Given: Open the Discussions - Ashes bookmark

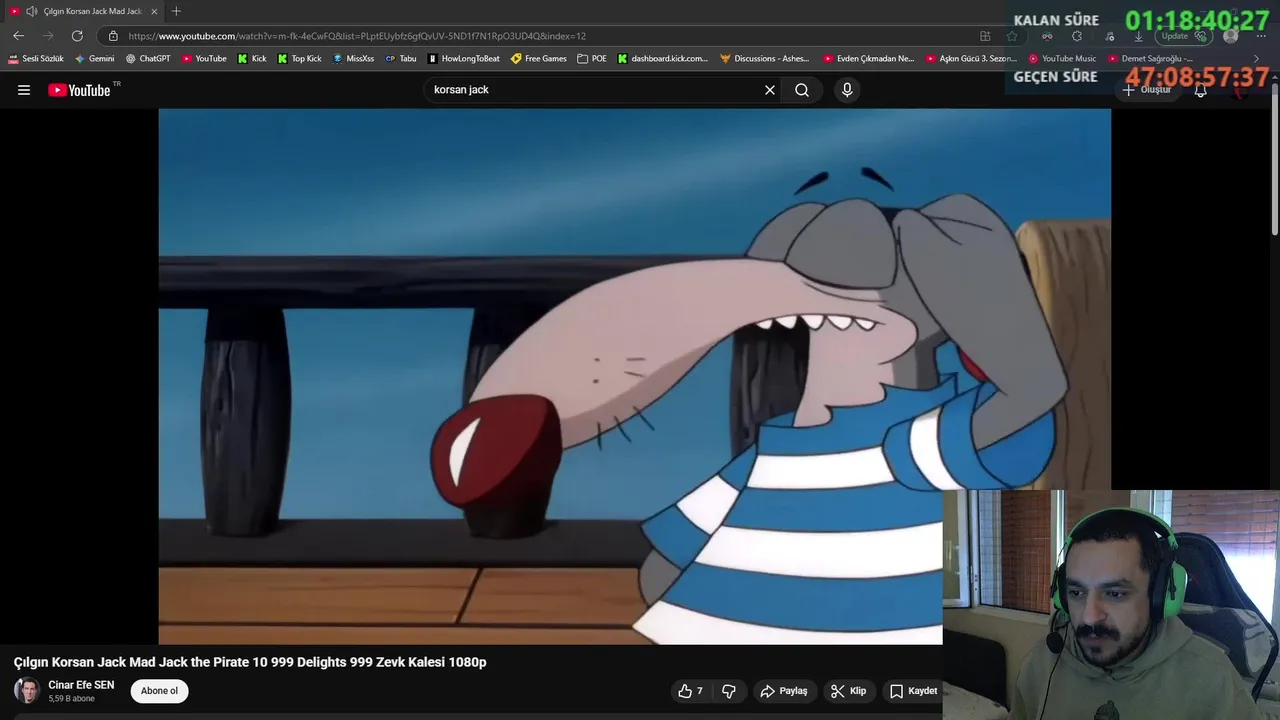Looking at the screenshot, I should [x=765, y=59].
